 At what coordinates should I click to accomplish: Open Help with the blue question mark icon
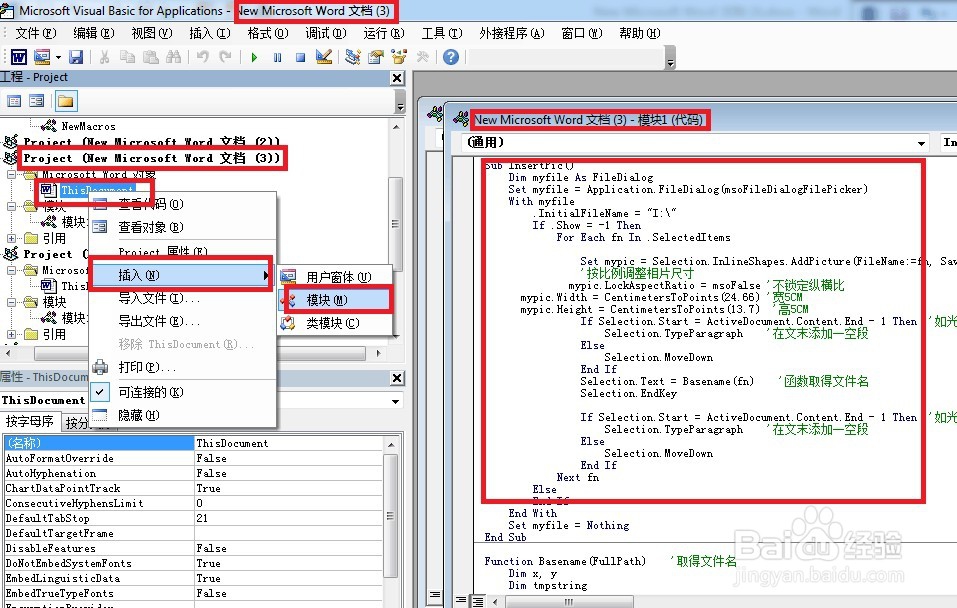pos(451,57)
